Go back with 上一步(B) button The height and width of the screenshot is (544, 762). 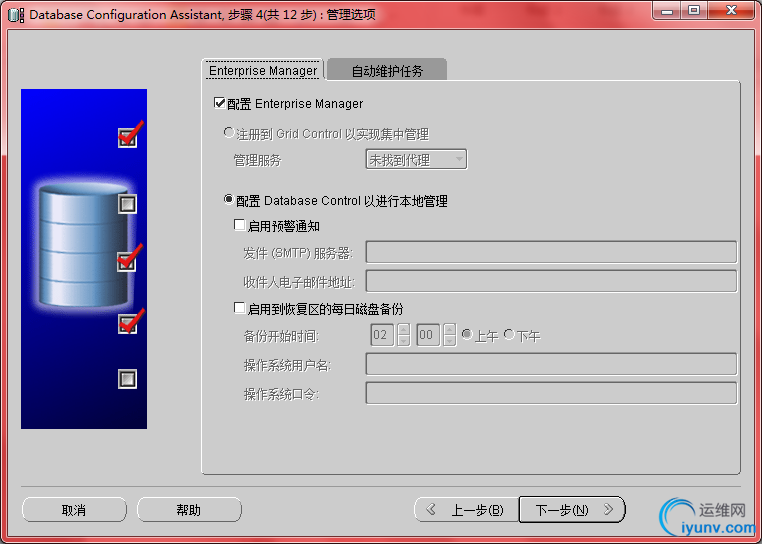tap(467, 509)
